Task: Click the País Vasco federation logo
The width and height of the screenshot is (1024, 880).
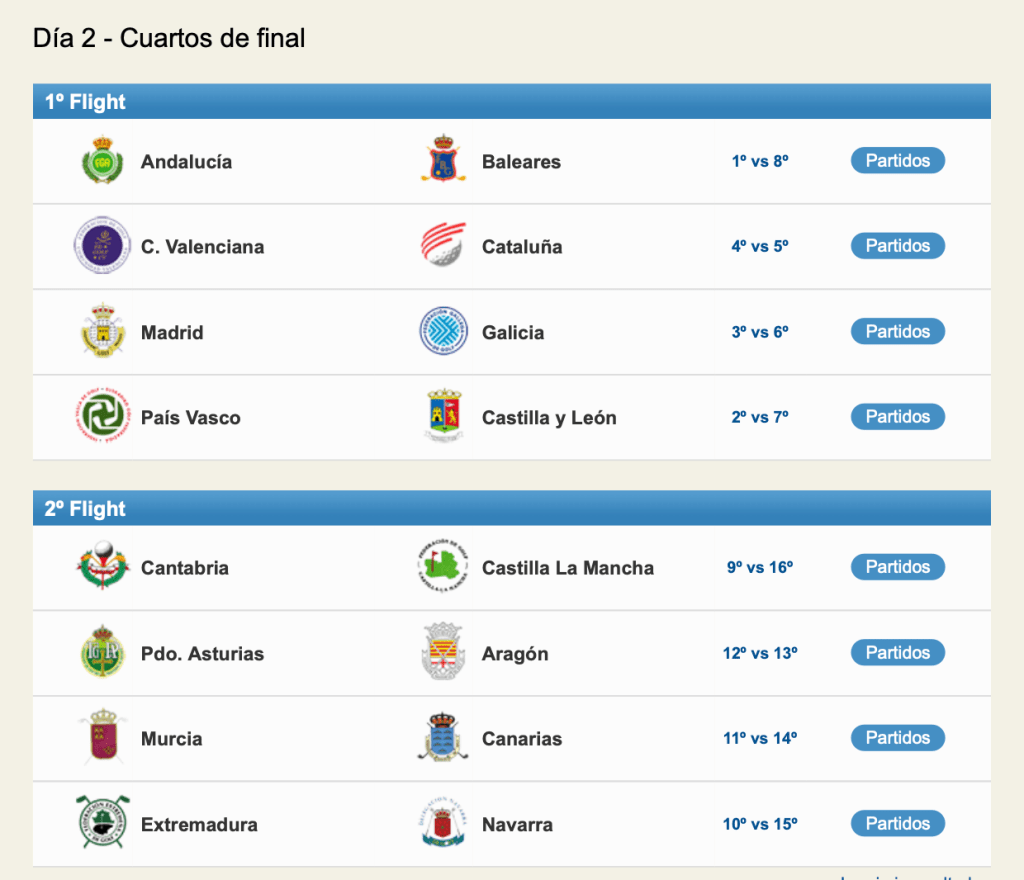Action: (102, 417)
